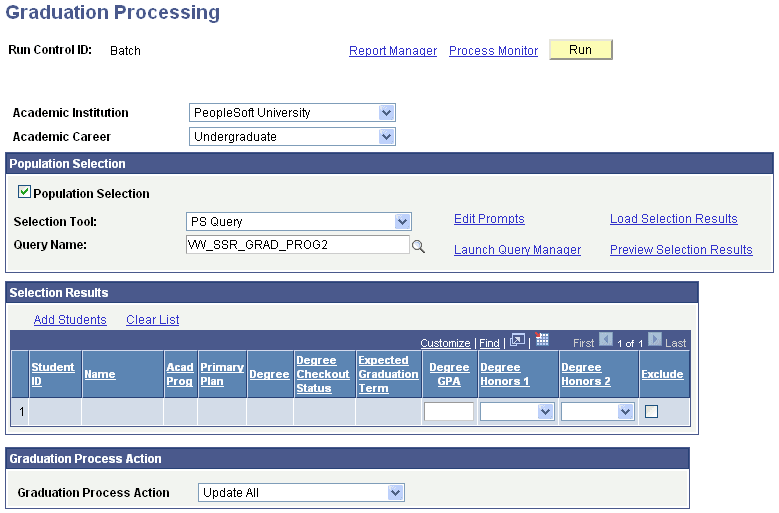The width and height of the screenshot is (779, 513).
Task: Sort by Student ID column header
Action: coord(53,374)
